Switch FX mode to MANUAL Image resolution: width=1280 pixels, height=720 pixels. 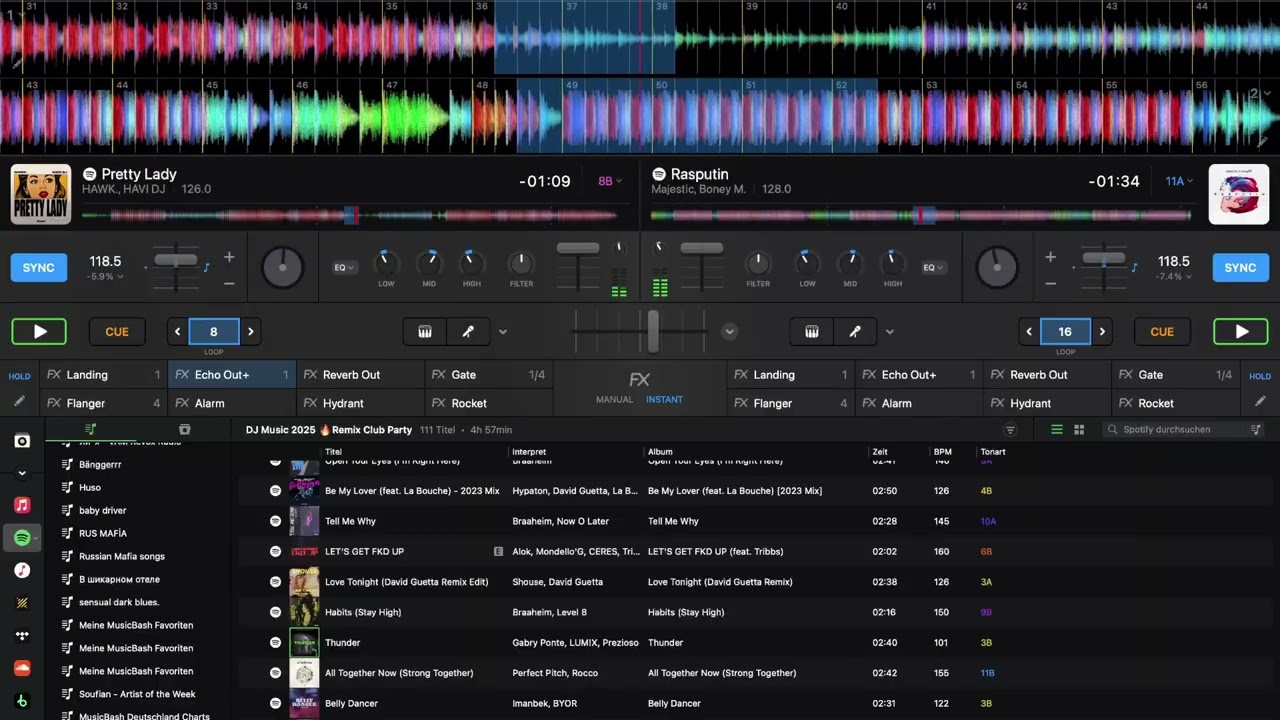(614, 400)
